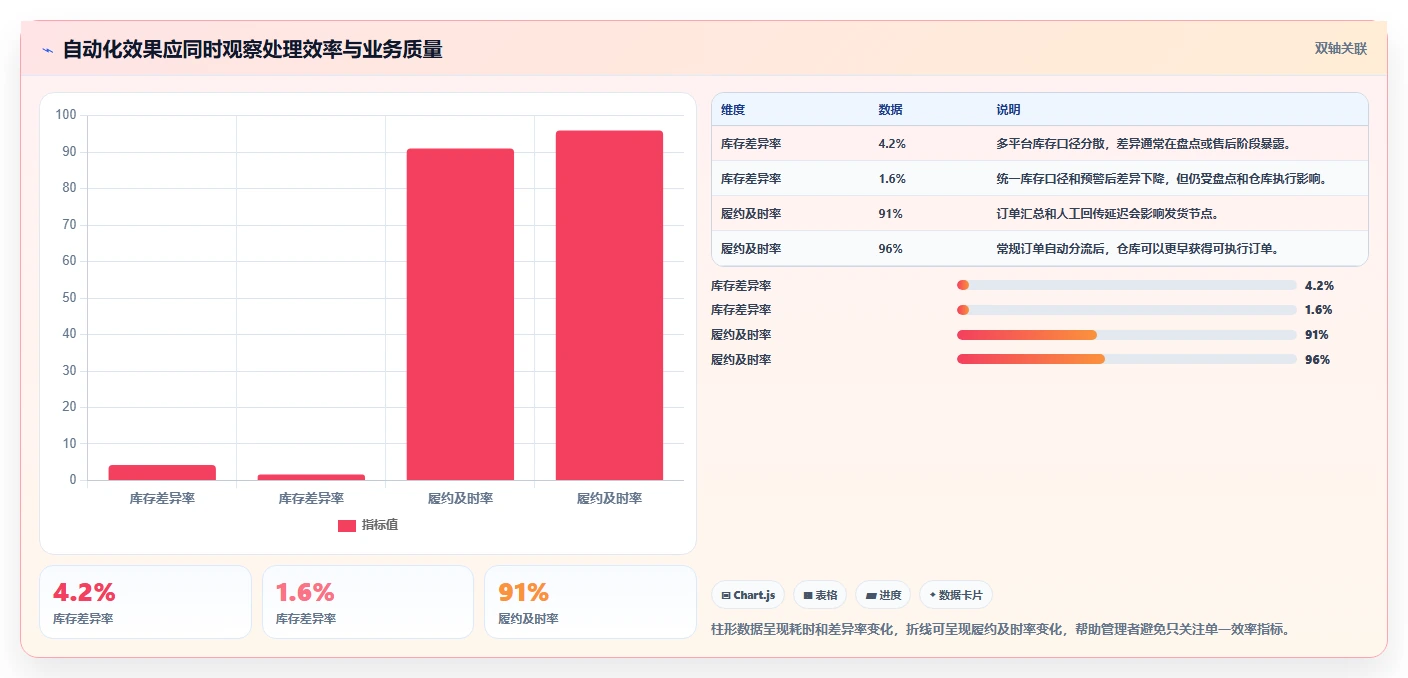Click the description starting 统一库存口径和预警后差异下降

point(1163,179)
